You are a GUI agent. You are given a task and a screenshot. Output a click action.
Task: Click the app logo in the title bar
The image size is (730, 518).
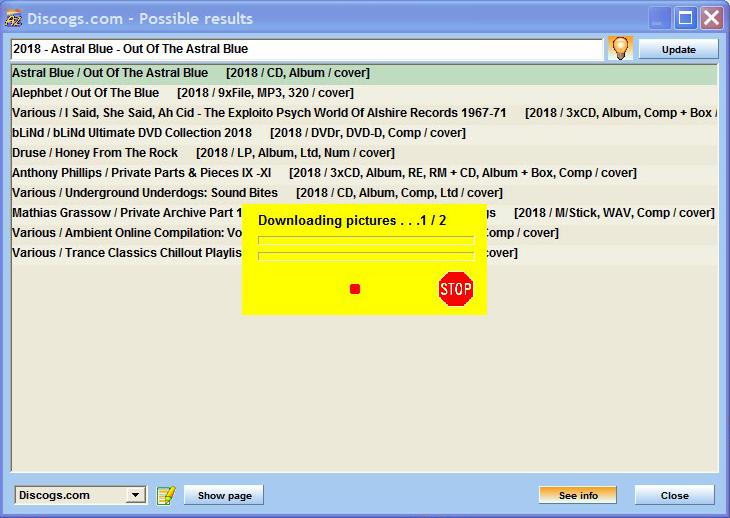tap(13, 19)
